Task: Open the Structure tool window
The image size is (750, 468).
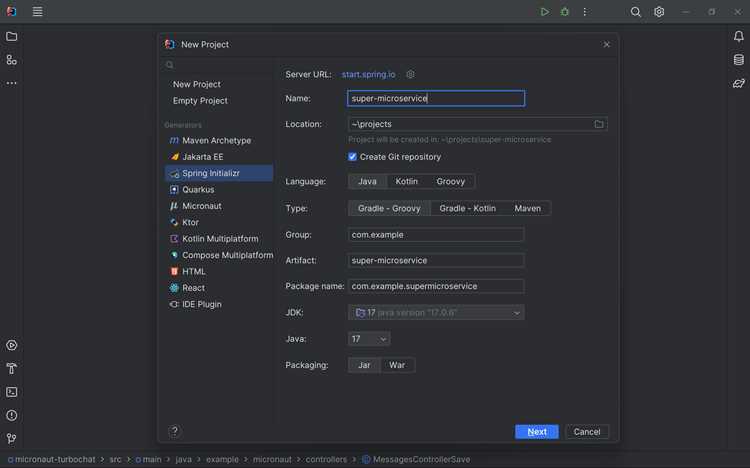Action: [x=11, y=60]
